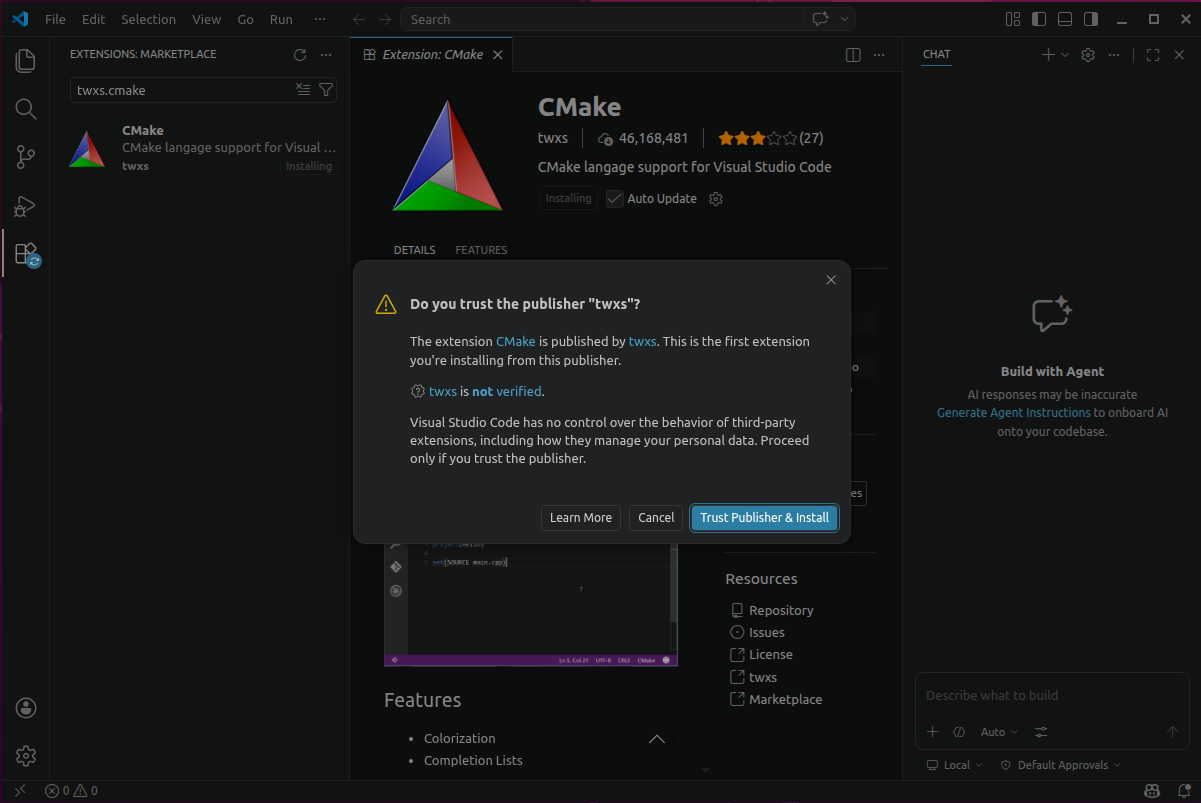Open the View menu
The width and height of the screenshot is (1201, 803).
coord(207,19)
